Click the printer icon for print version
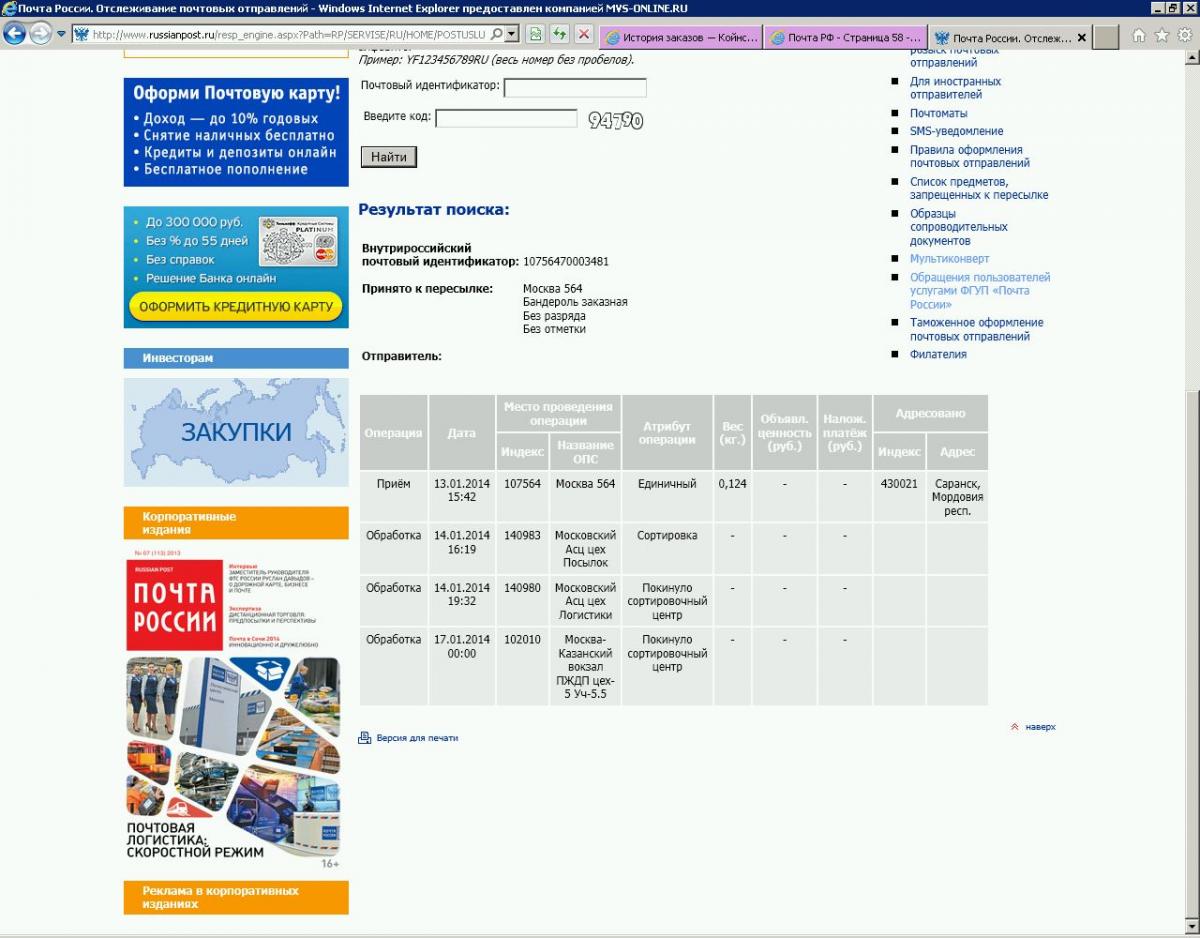The image size is (1200, 938). coord(365,738)
